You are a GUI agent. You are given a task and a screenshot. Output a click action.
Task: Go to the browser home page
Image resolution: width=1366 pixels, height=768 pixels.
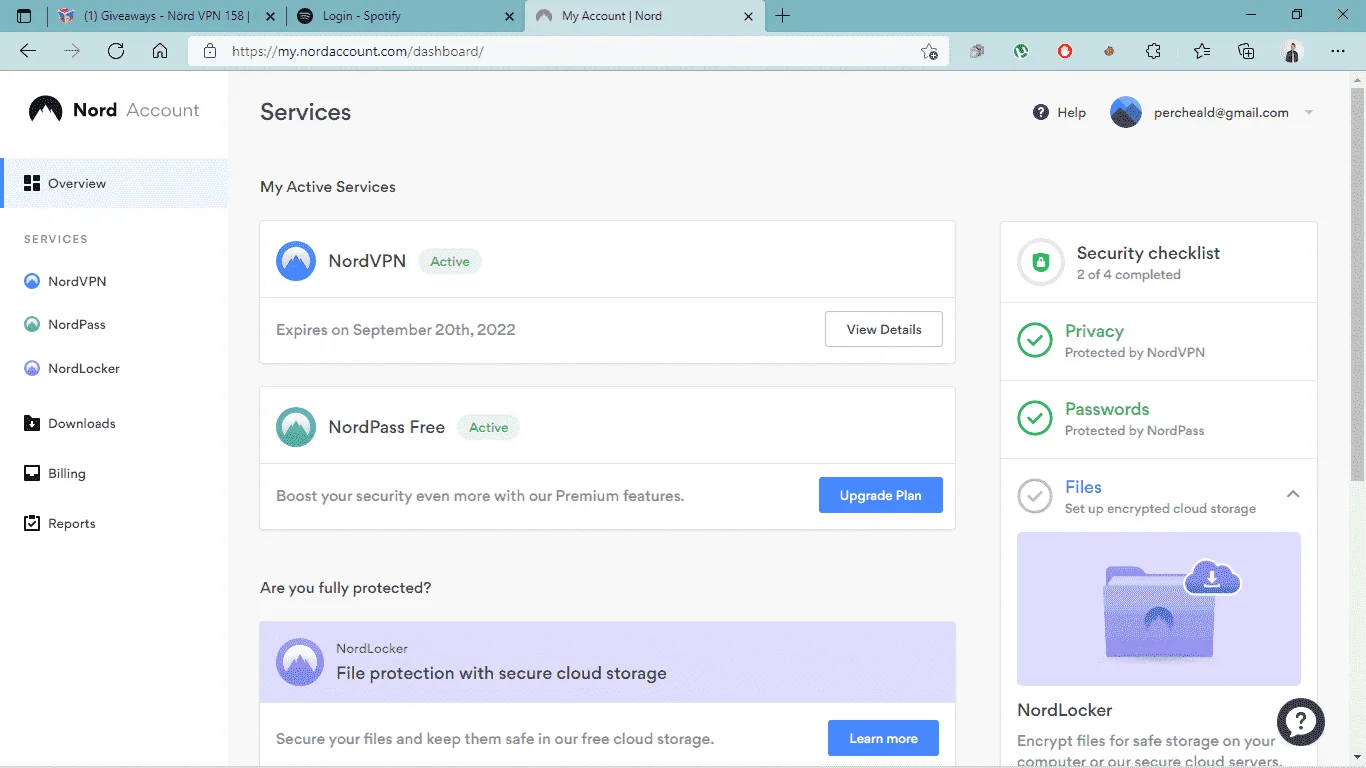coord(160,52)
